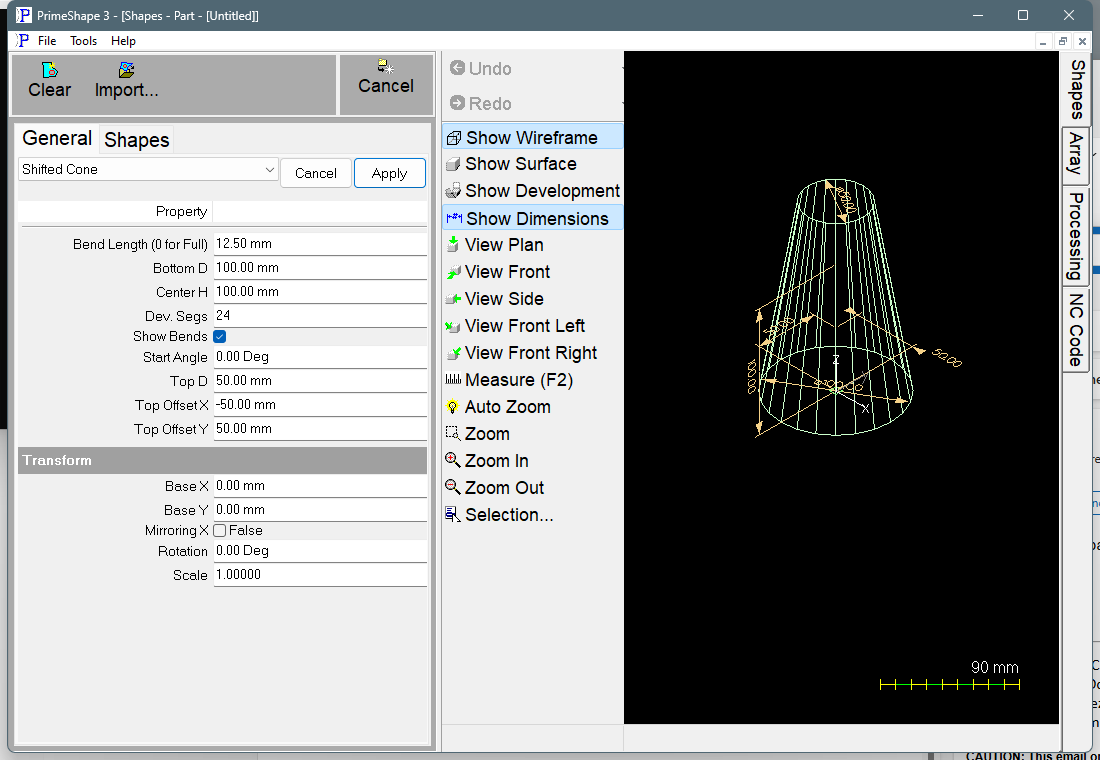The width and height of the screenshot is (1100, 760).
Task: Click the wireframe cone in viewport
Action: click(x=836, y=309)
